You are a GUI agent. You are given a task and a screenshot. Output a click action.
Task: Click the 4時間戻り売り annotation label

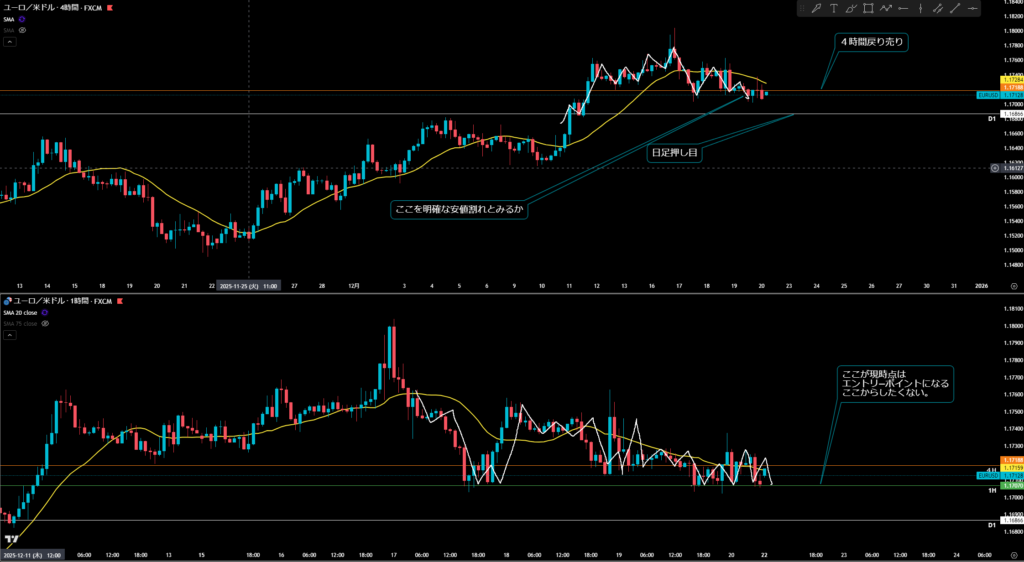[x=871, y=42]
